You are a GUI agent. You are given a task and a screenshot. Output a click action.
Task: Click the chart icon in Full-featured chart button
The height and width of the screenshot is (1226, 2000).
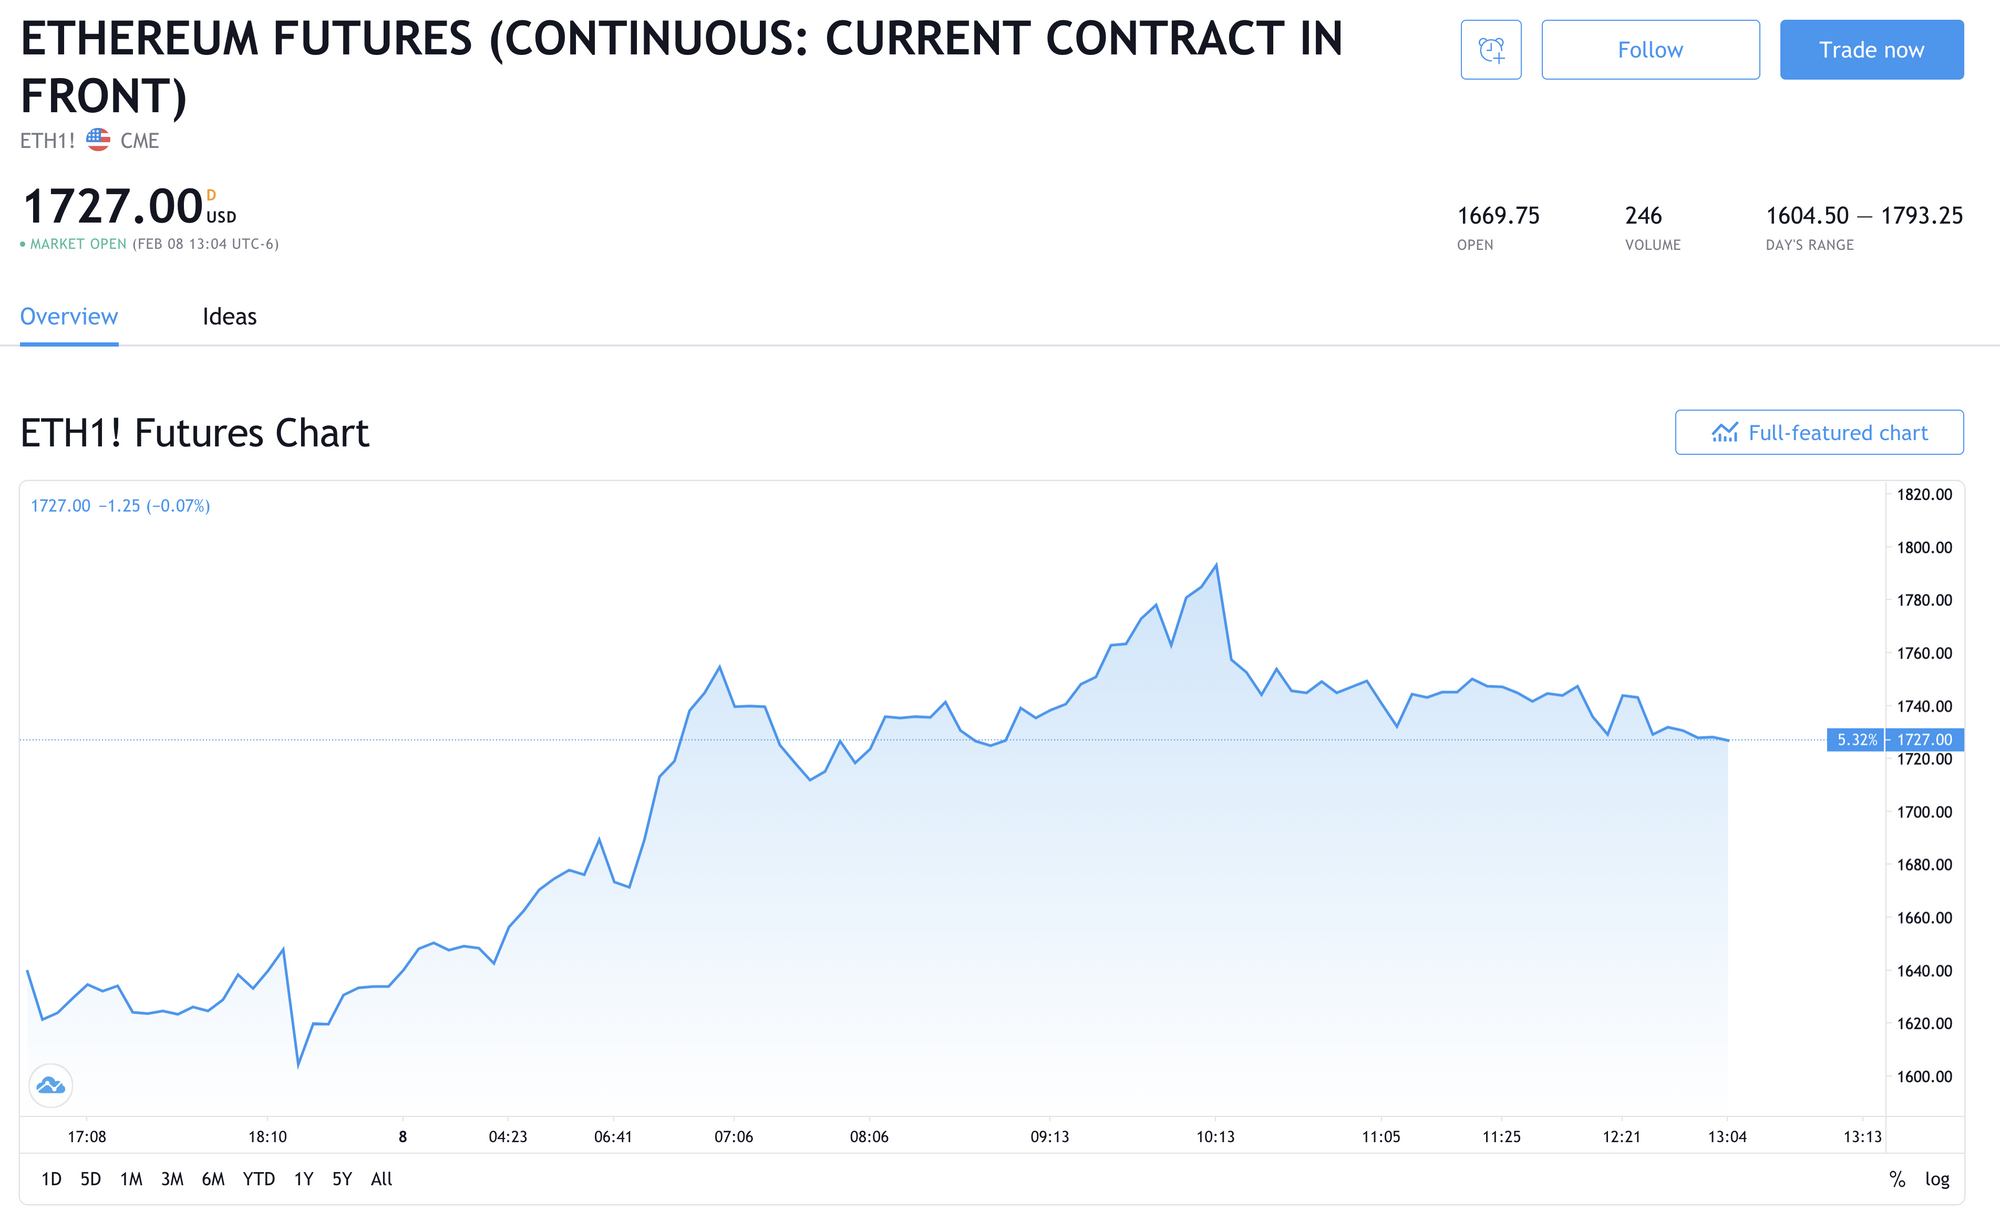1724,433
